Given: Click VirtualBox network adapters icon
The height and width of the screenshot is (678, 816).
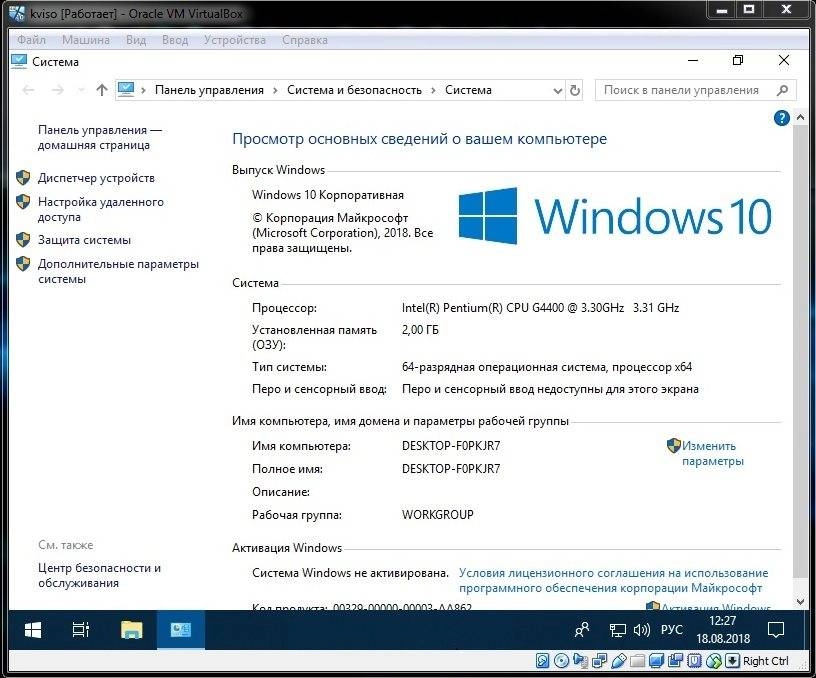Looking at the screenshot, I should [600, 661].
